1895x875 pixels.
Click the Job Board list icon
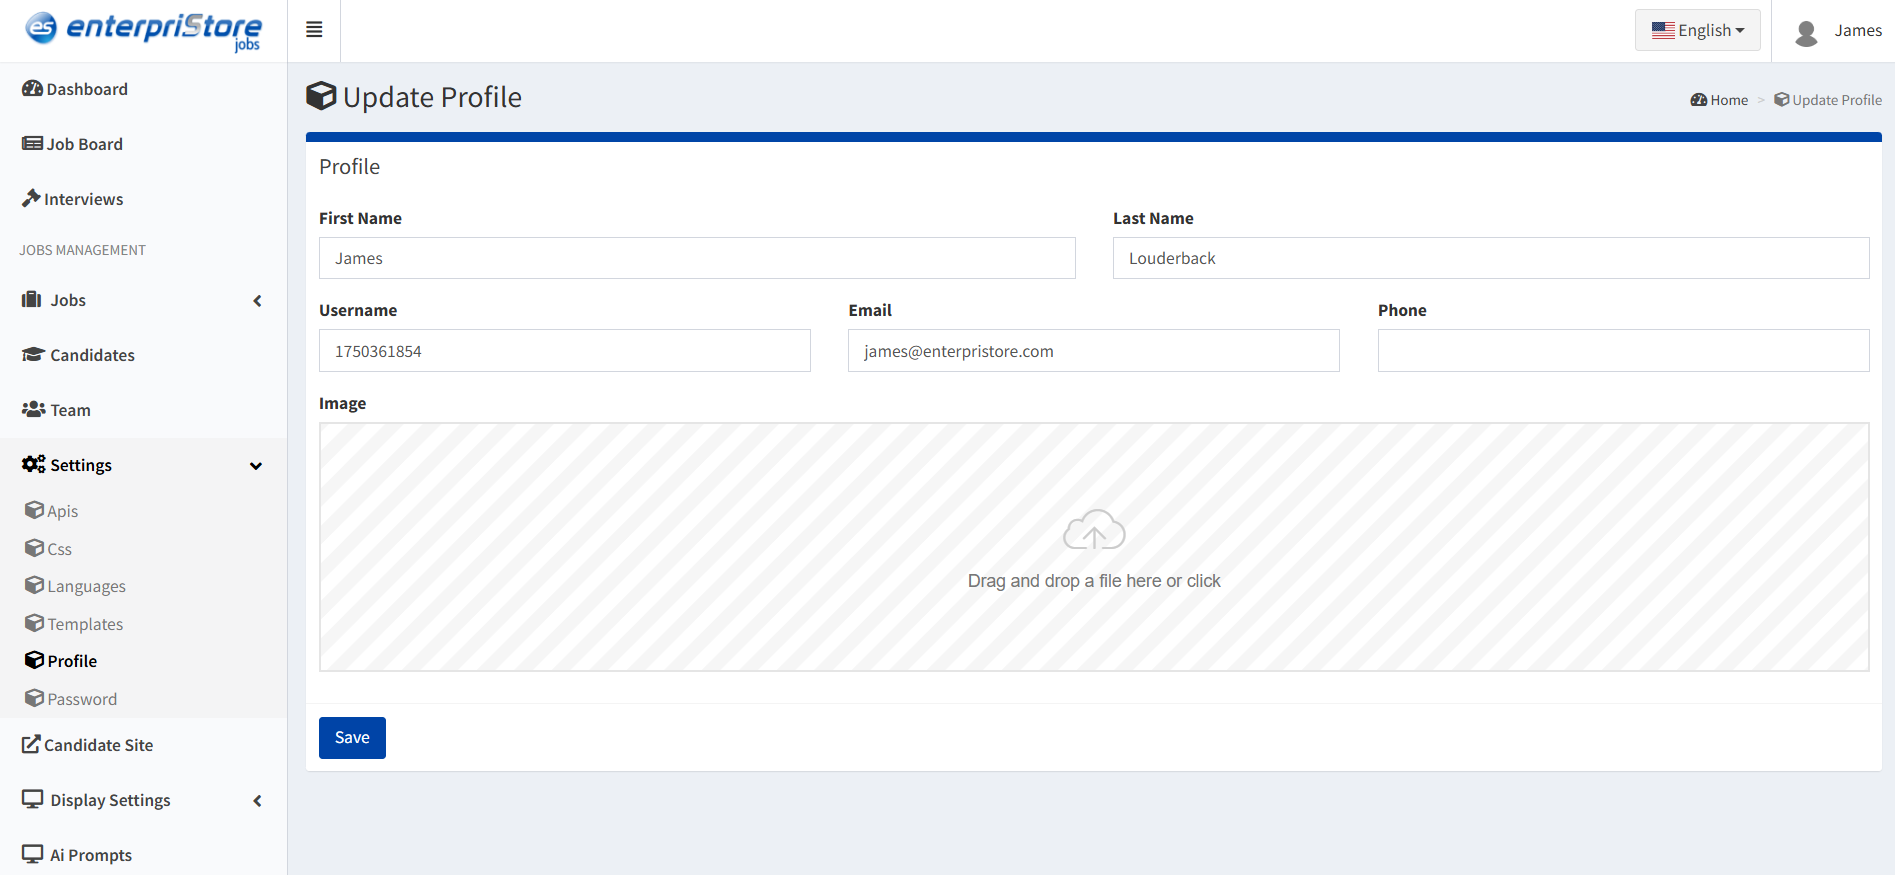coord(32,144)
